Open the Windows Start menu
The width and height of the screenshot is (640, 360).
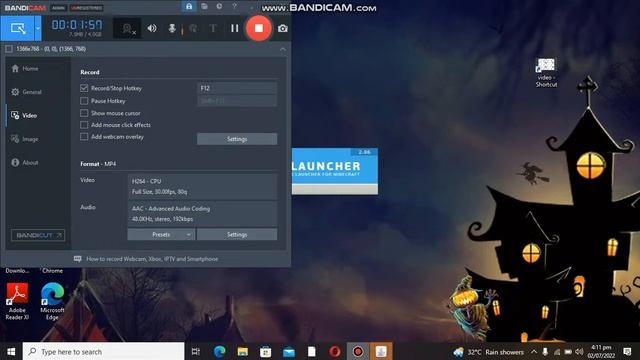click(x=11, y=351)
